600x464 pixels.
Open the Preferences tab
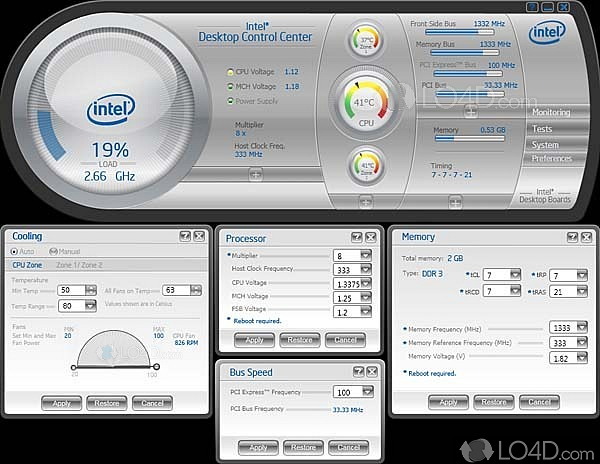tap(551, 159)
